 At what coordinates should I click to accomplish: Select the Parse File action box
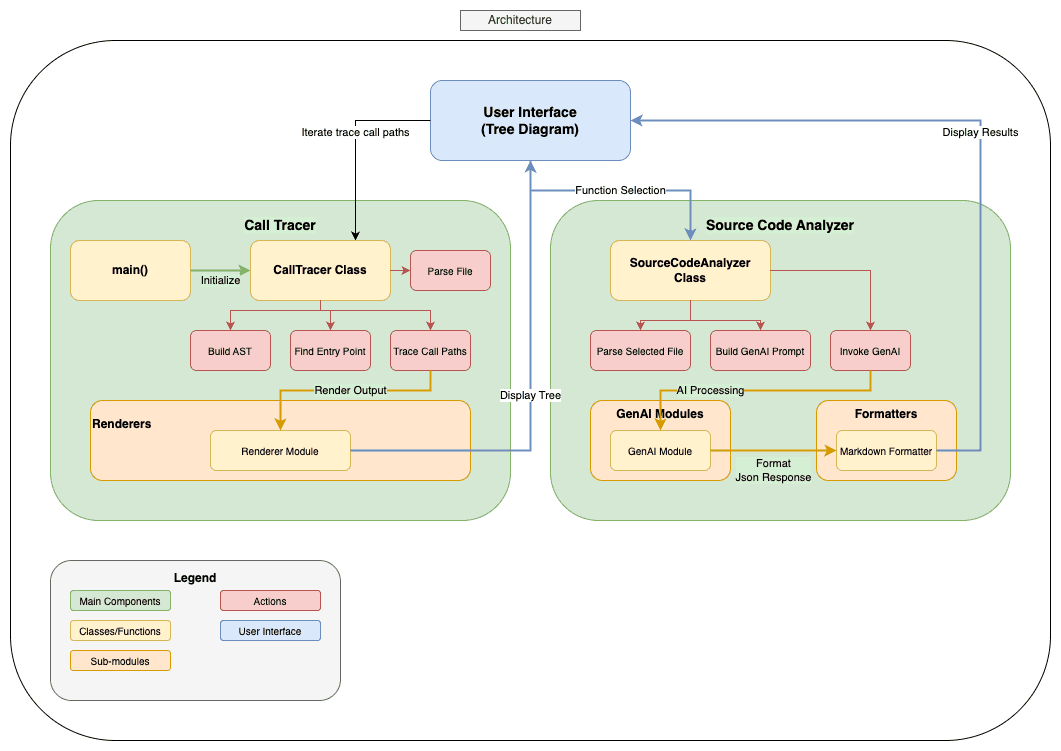pyautogui.click(x=450, y=271)
